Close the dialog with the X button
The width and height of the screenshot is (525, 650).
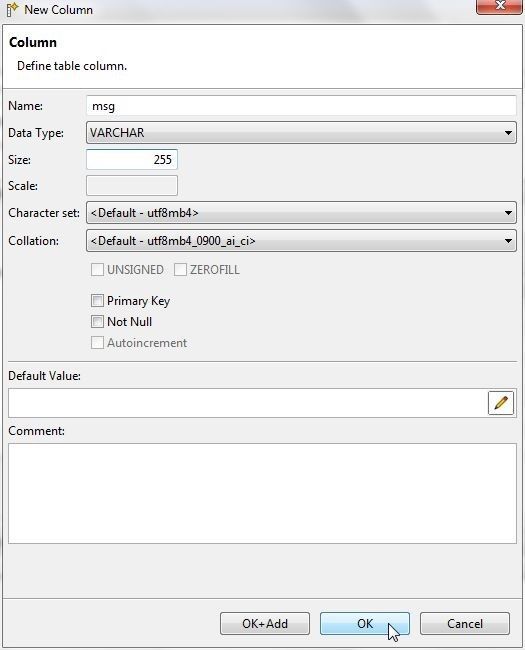[x=499, y=6]
